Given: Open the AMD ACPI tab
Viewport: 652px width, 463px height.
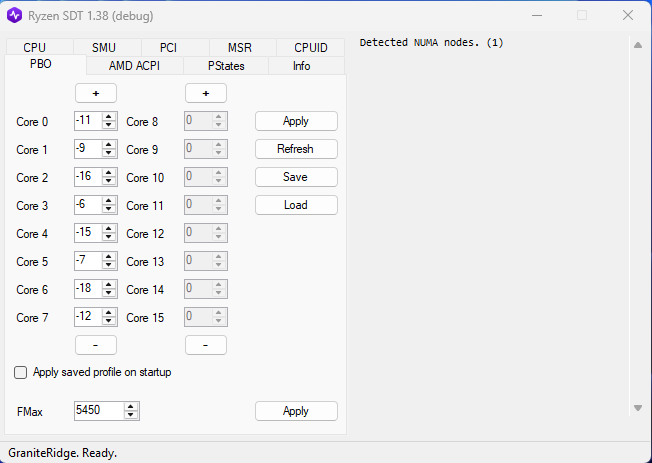Looking at the screenshot, I should point(133,65).
